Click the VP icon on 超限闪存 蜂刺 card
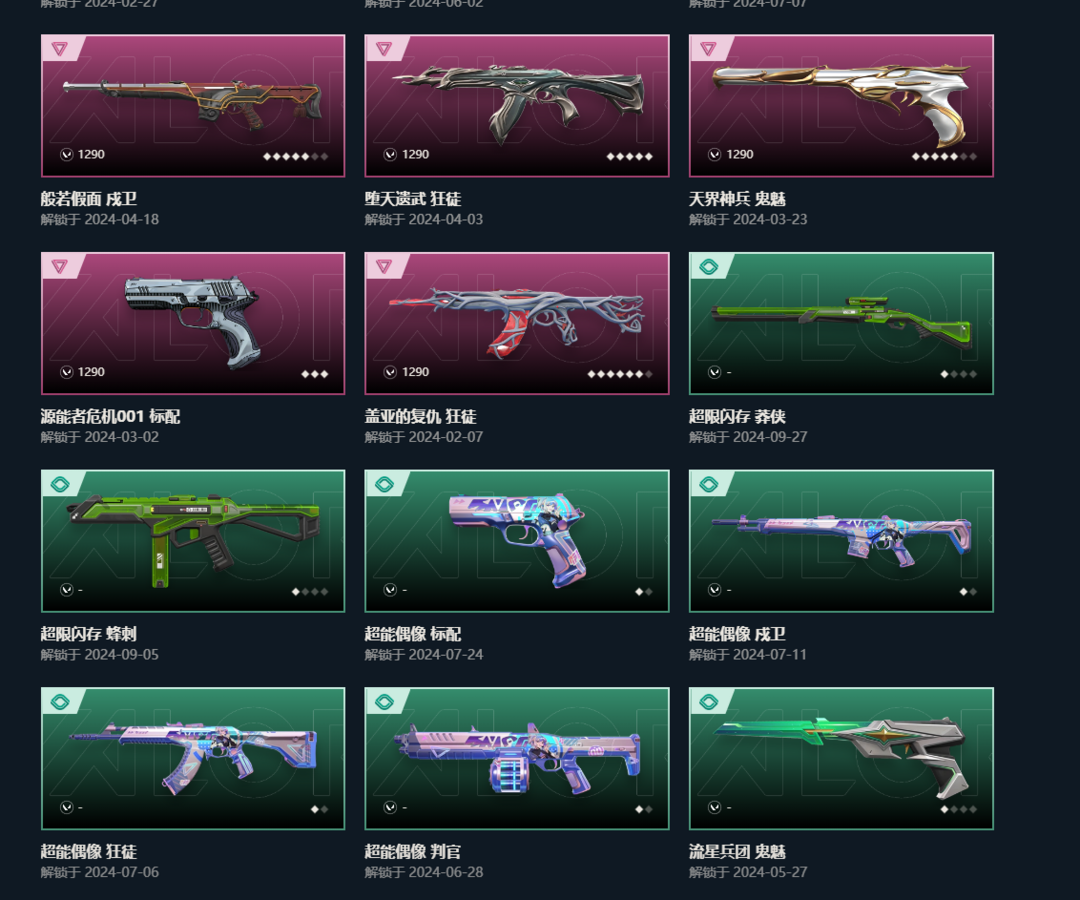This screenshot has width=1080, height=900. [x=67, y=589]
